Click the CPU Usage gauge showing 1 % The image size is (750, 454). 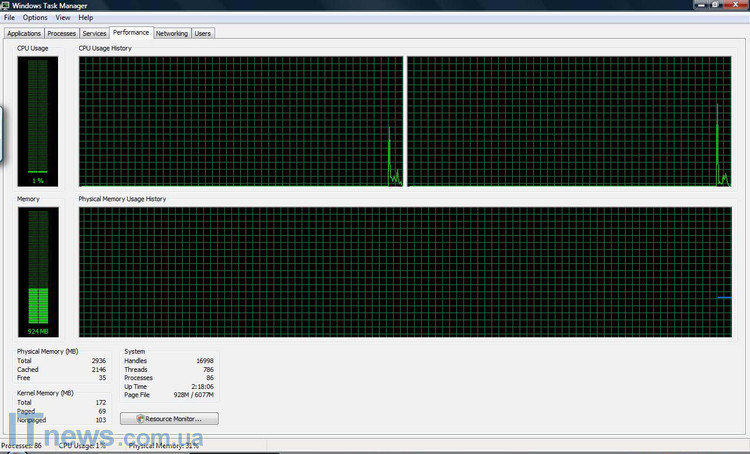pos(38,120)
